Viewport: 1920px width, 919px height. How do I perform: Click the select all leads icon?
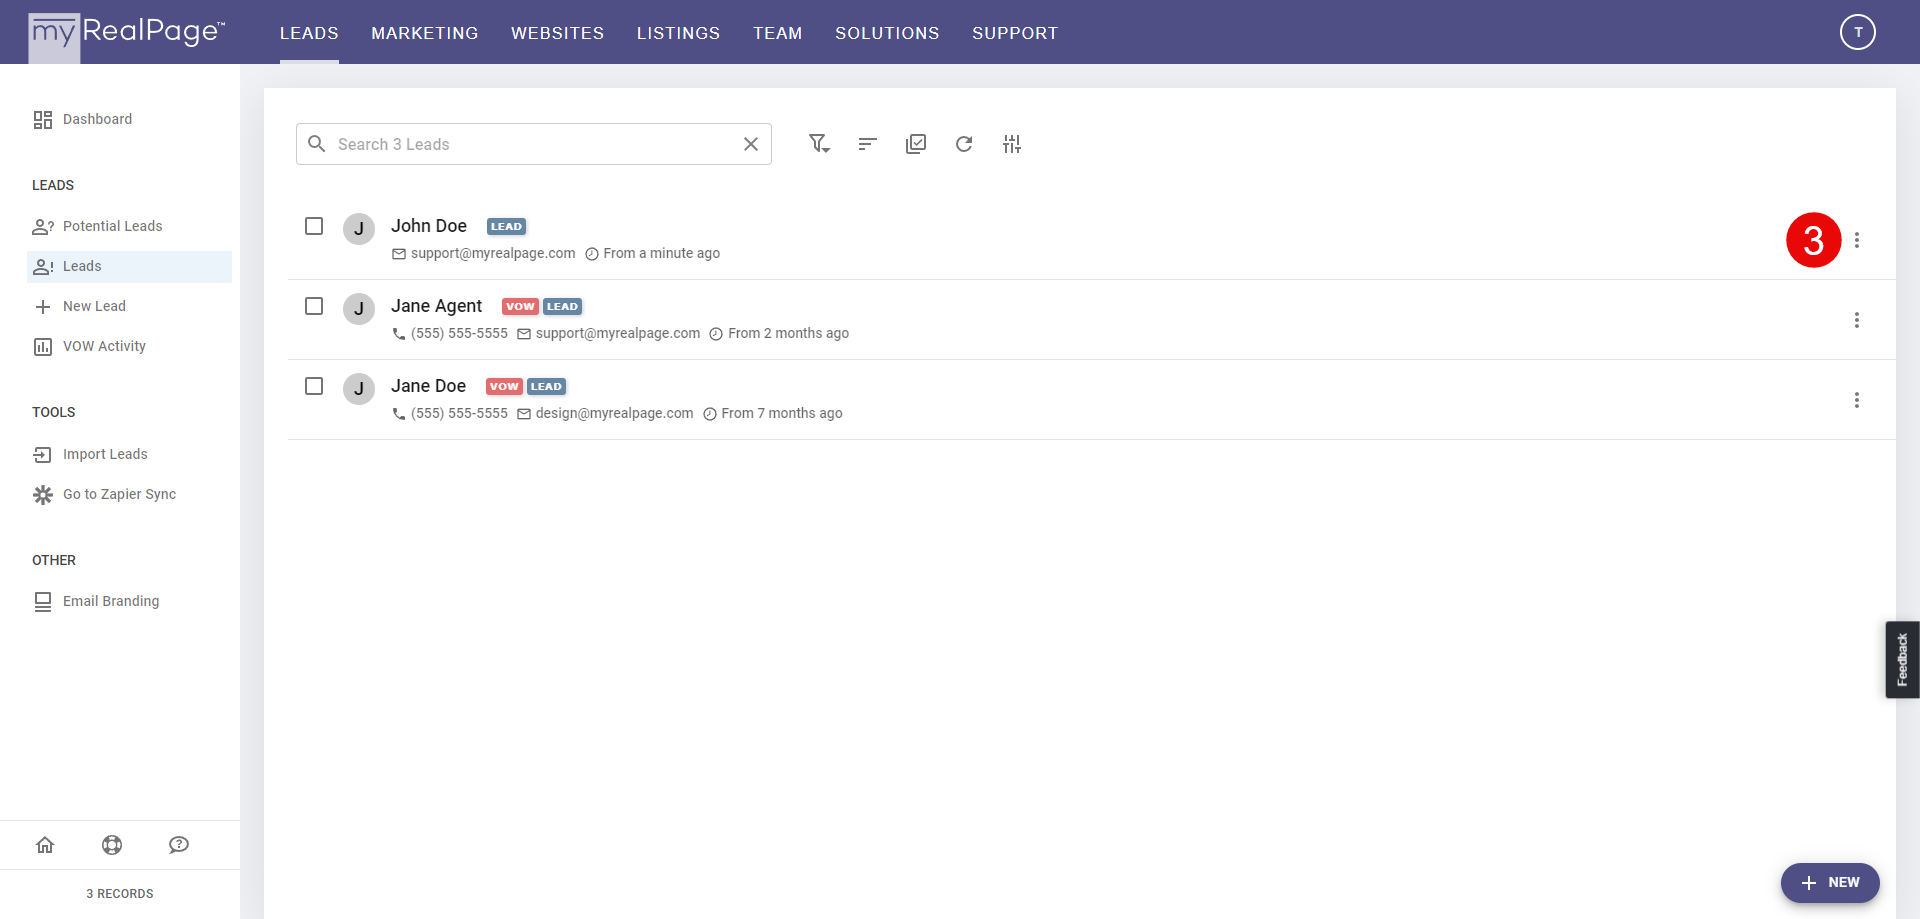[915, 144]
